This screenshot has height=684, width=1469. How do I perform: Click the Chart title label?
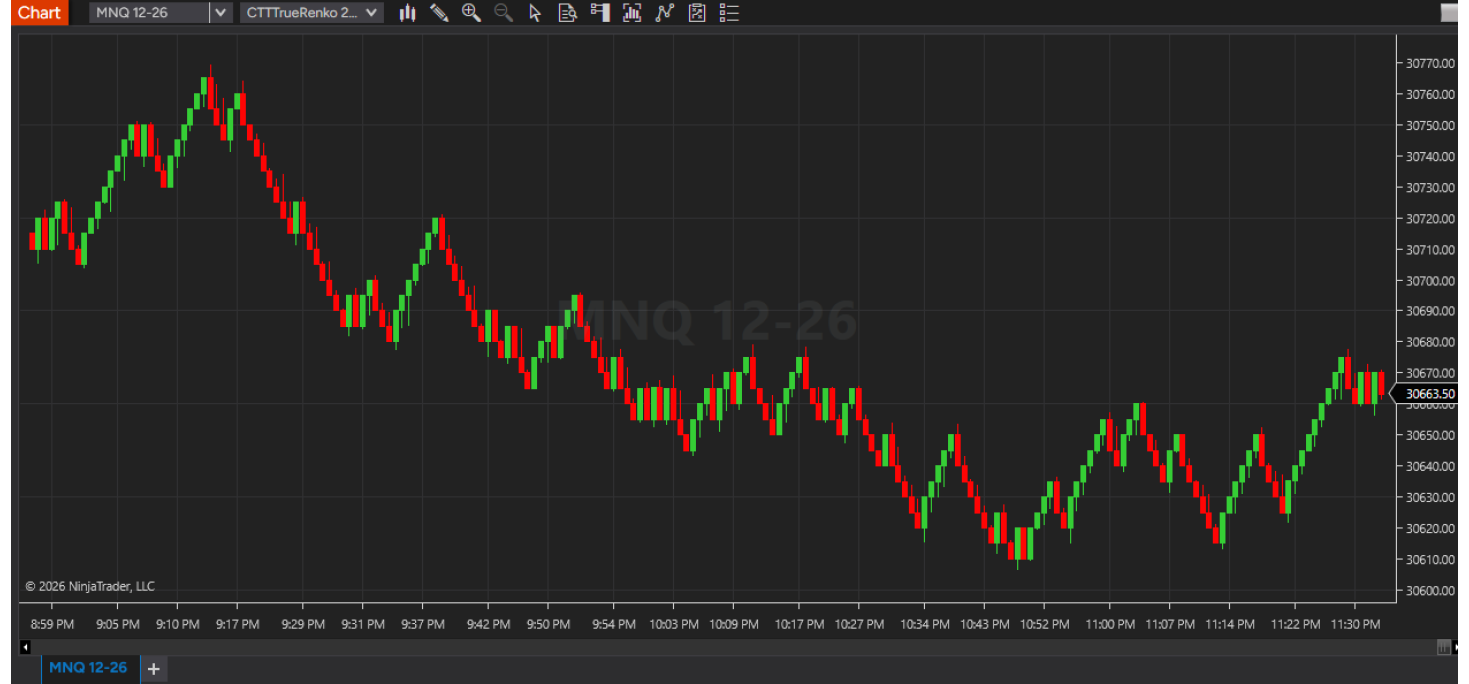[39, 13]
